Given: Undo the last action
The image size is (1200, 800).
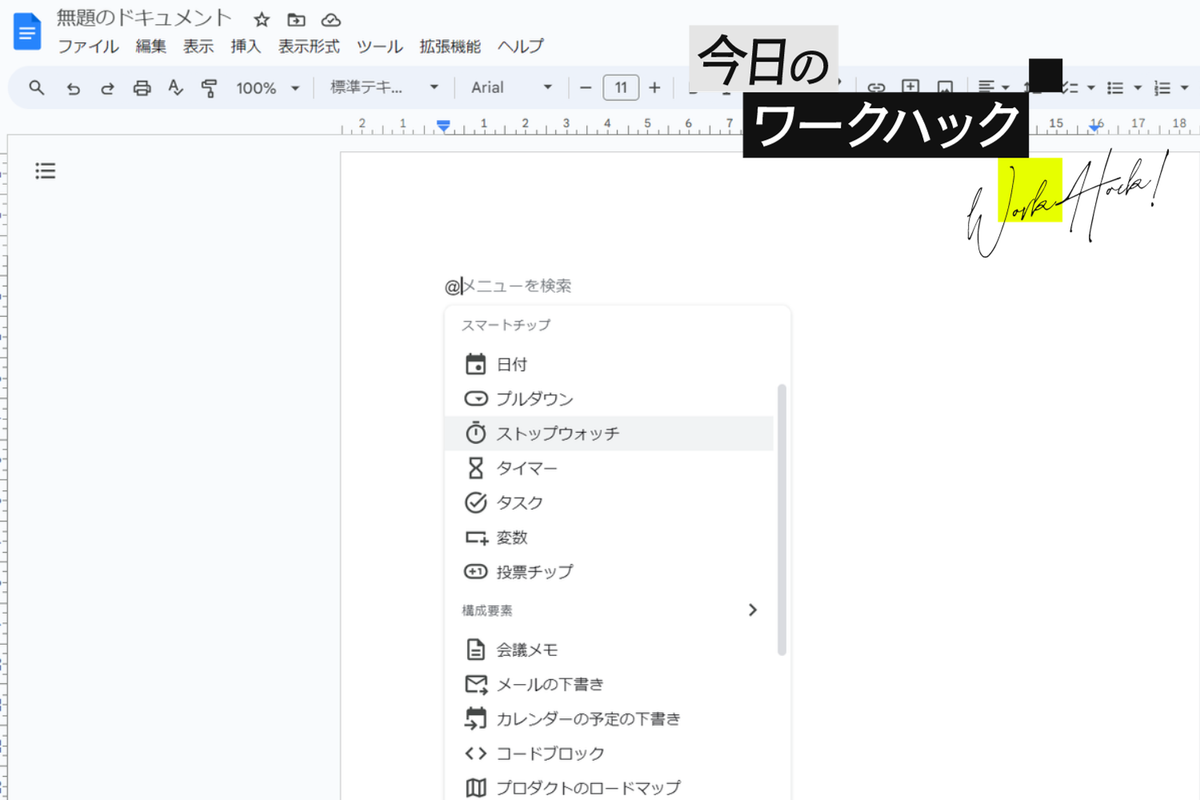Looking at the screenshot, I should (72, 88).
